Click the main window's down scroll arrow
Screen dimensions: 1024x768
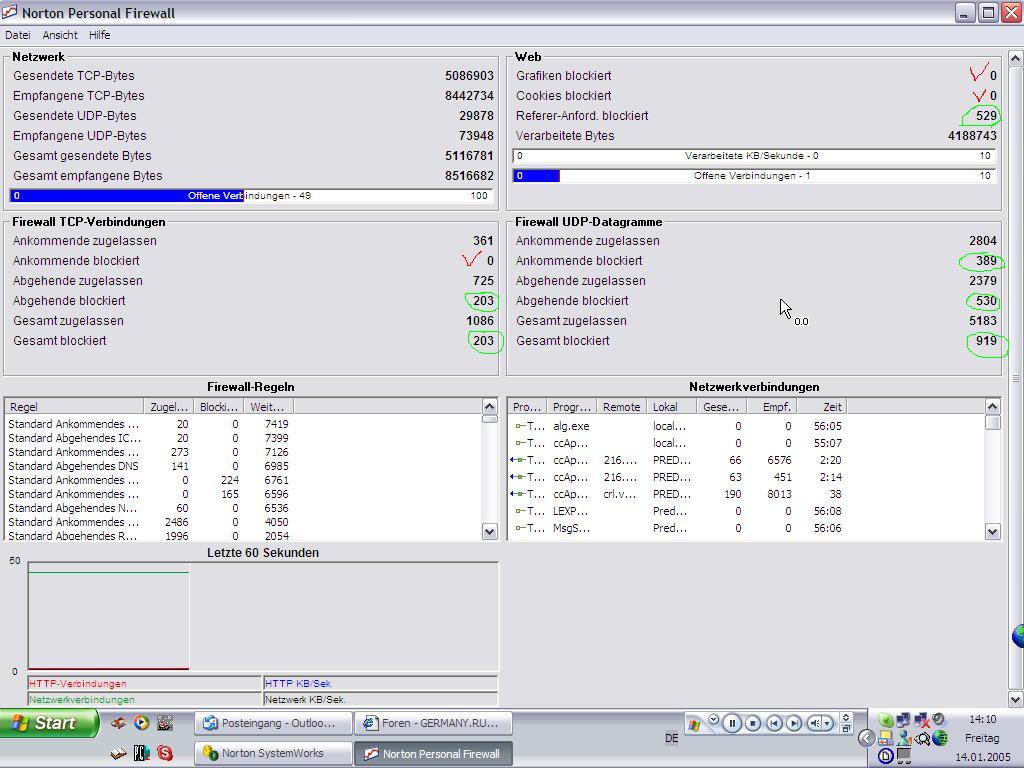1016,699
